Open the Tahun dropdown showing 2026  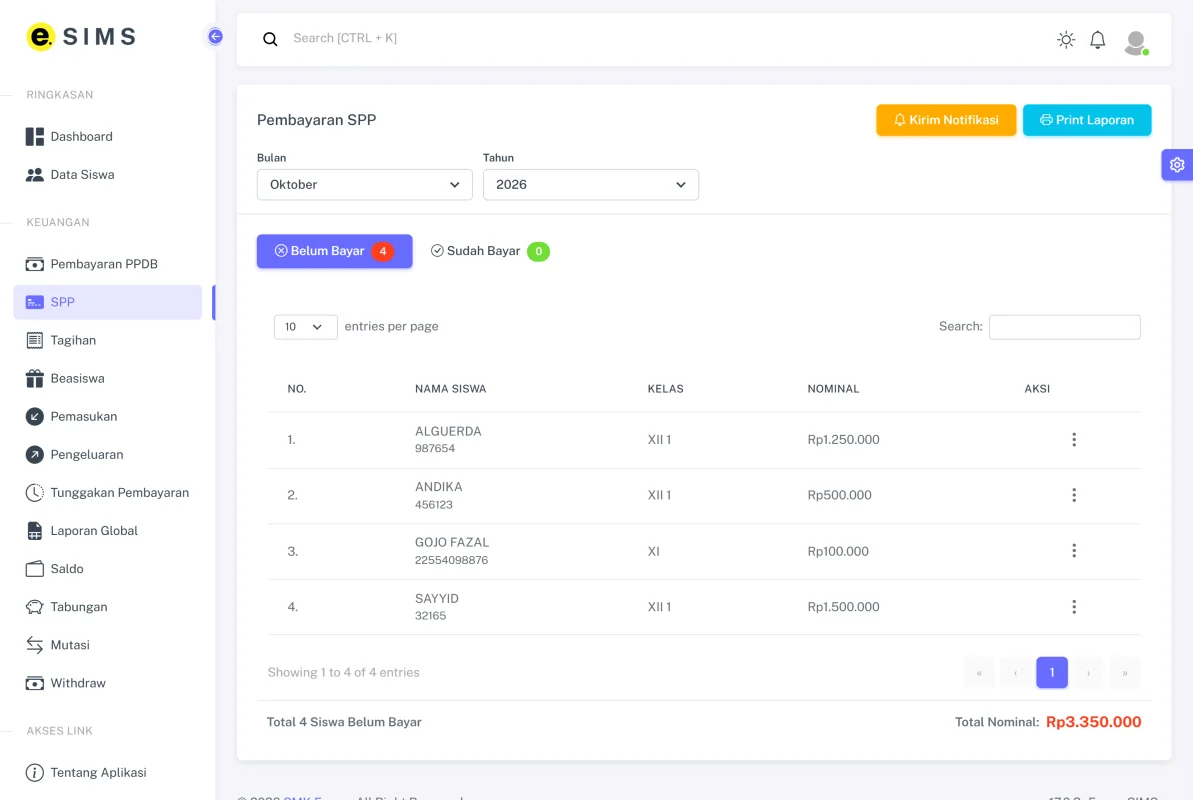tap(590, 185)
